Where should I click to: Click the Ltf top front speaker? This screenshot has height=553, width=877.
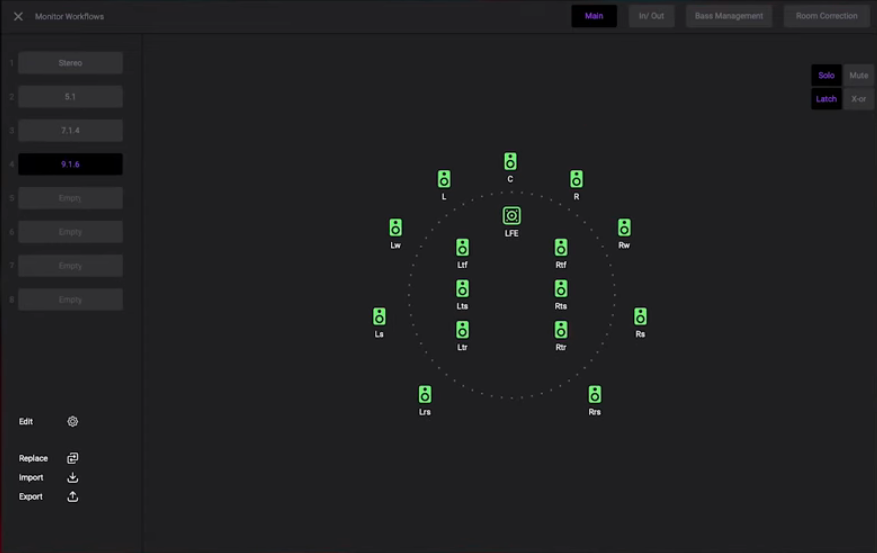click(462, 247)
